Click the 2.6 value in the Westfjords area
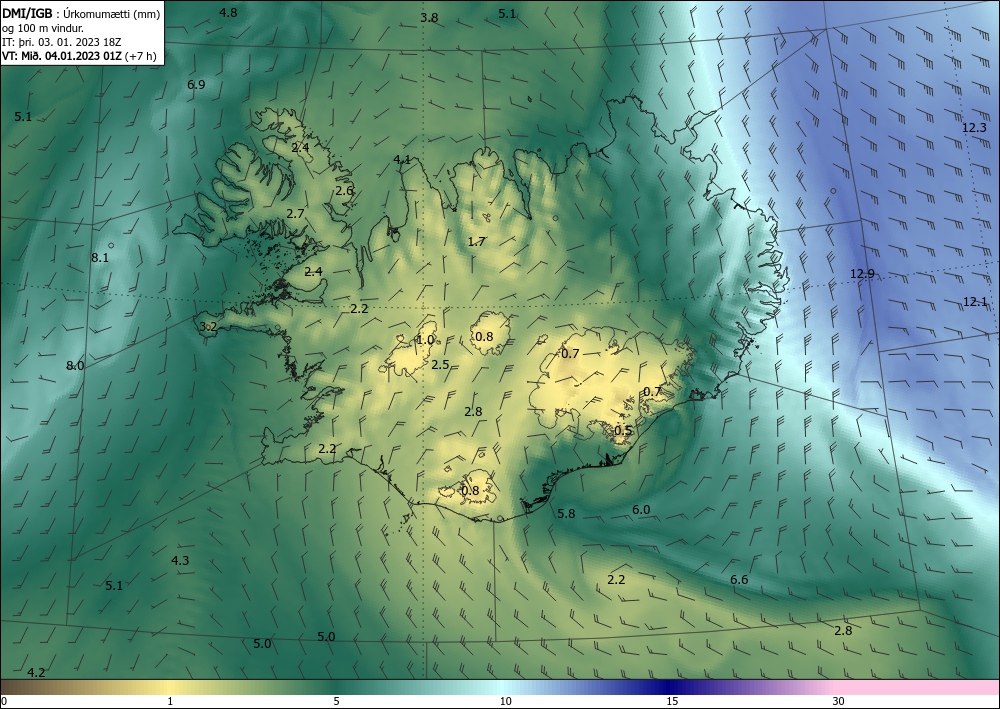This screenshot has width=1000, height=709. click(344, 191)
